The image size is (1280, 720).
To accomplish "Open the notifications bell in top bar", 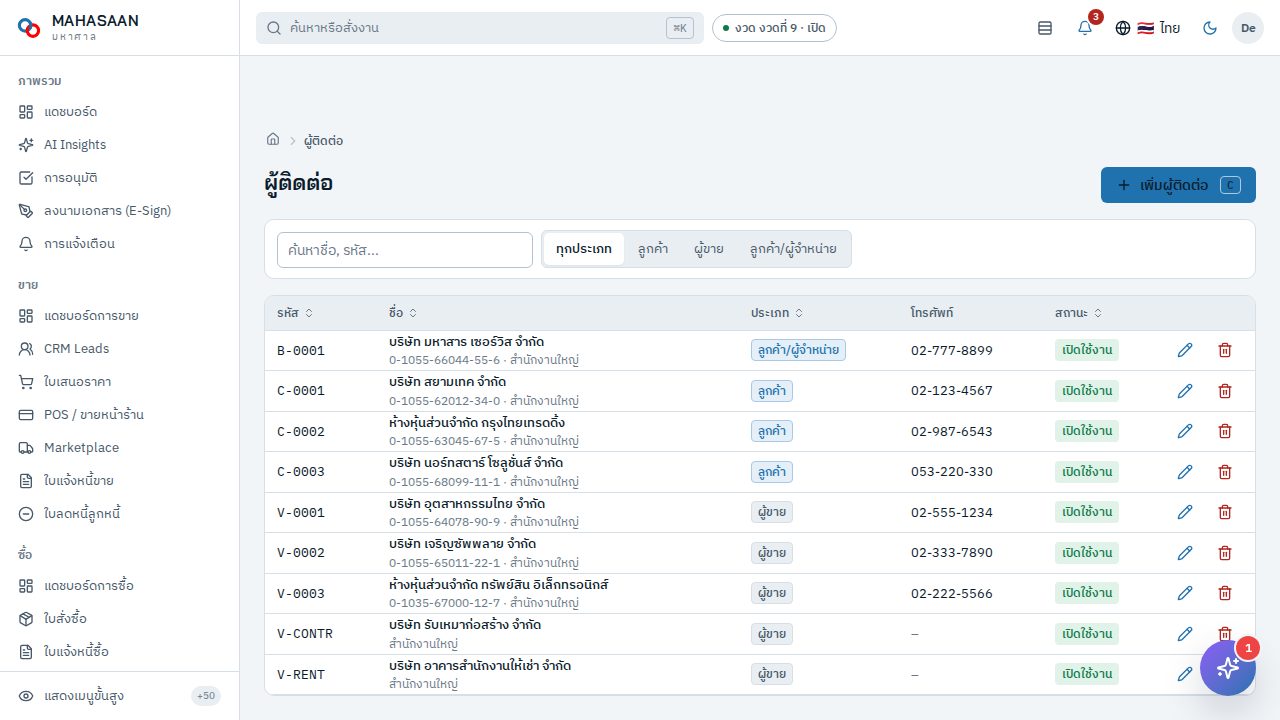I will [1085, 28].
